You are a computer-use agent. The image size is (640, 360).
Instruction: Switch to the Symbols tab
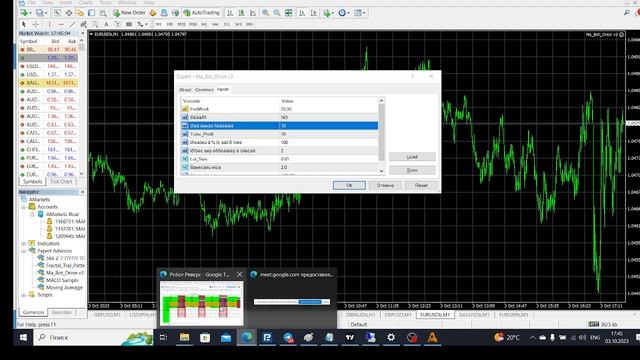click(x=33, y=182)
